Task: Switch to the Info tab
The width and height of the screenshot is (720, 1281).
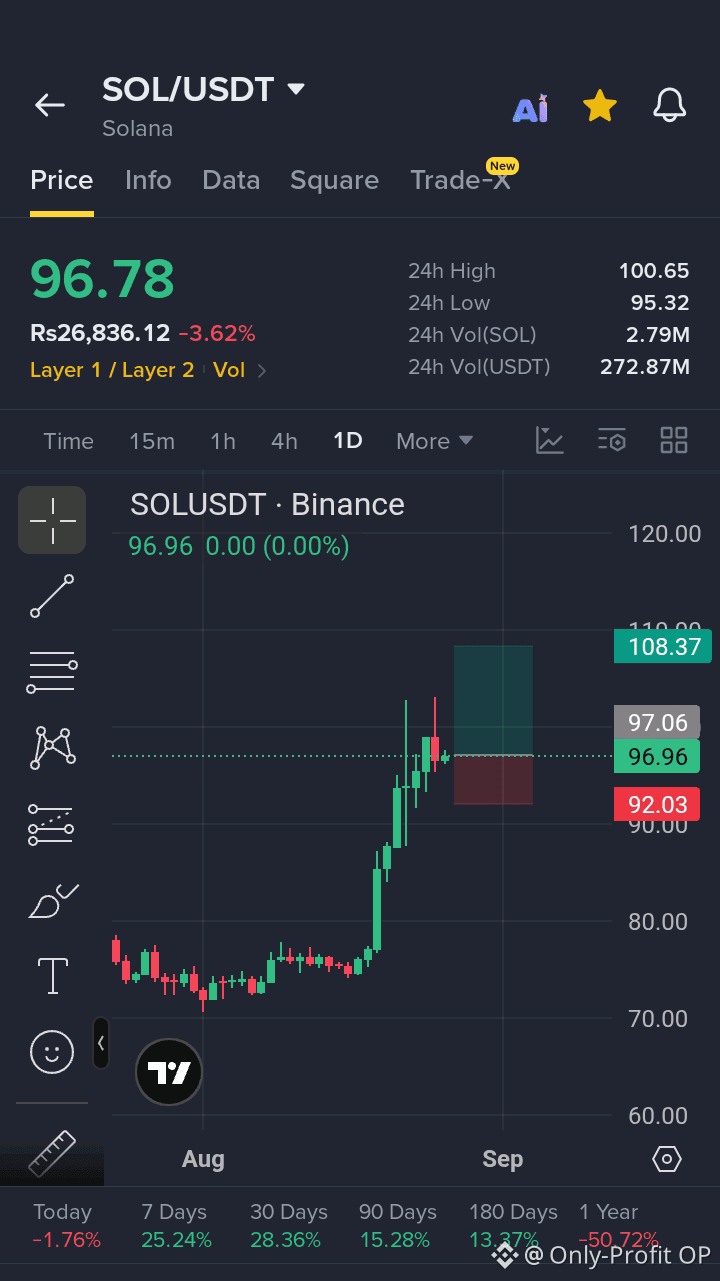Action: (148, 180)
